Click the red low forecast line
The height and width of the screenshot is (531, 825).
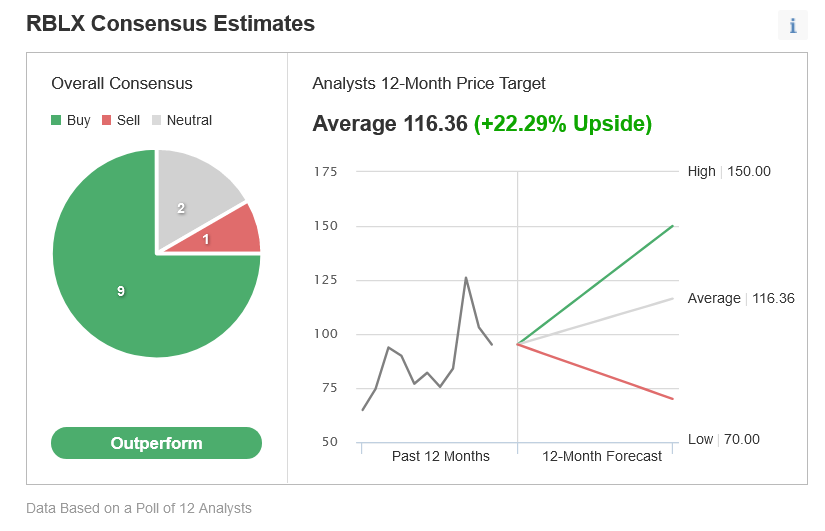[600, 373]
